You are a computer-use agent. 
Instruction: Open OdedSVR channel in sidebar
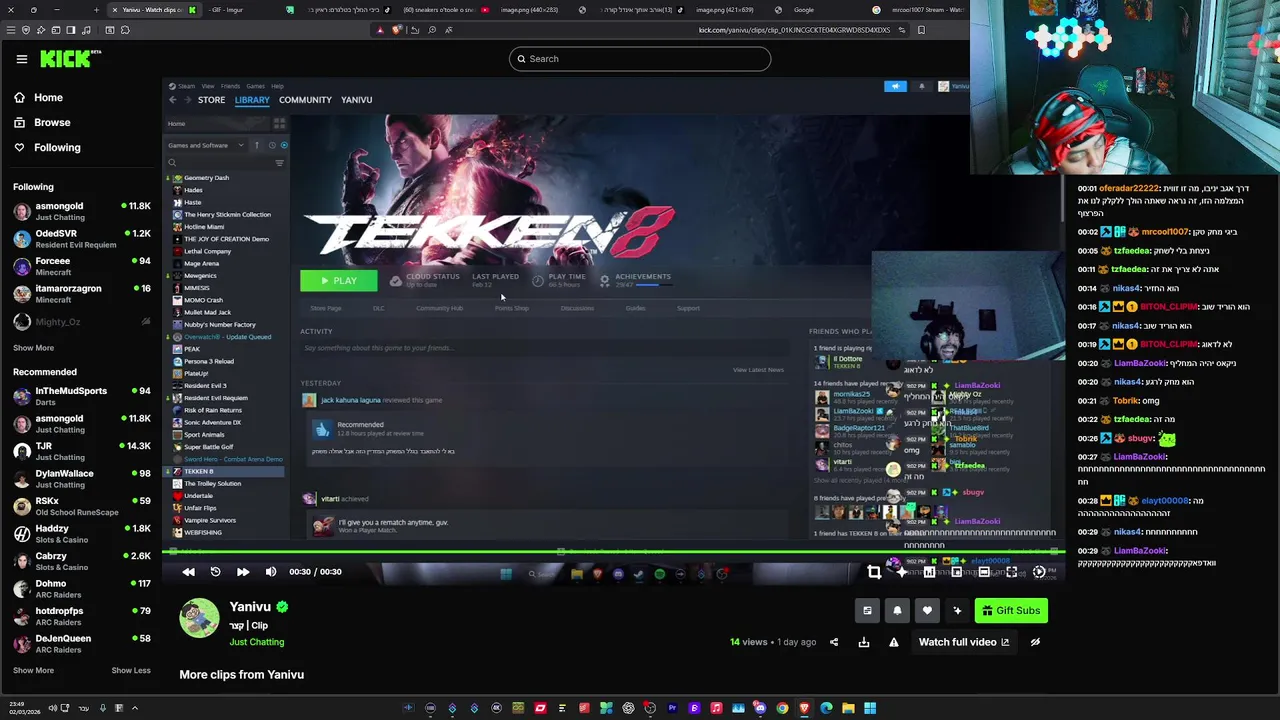(x=82, y=239)
